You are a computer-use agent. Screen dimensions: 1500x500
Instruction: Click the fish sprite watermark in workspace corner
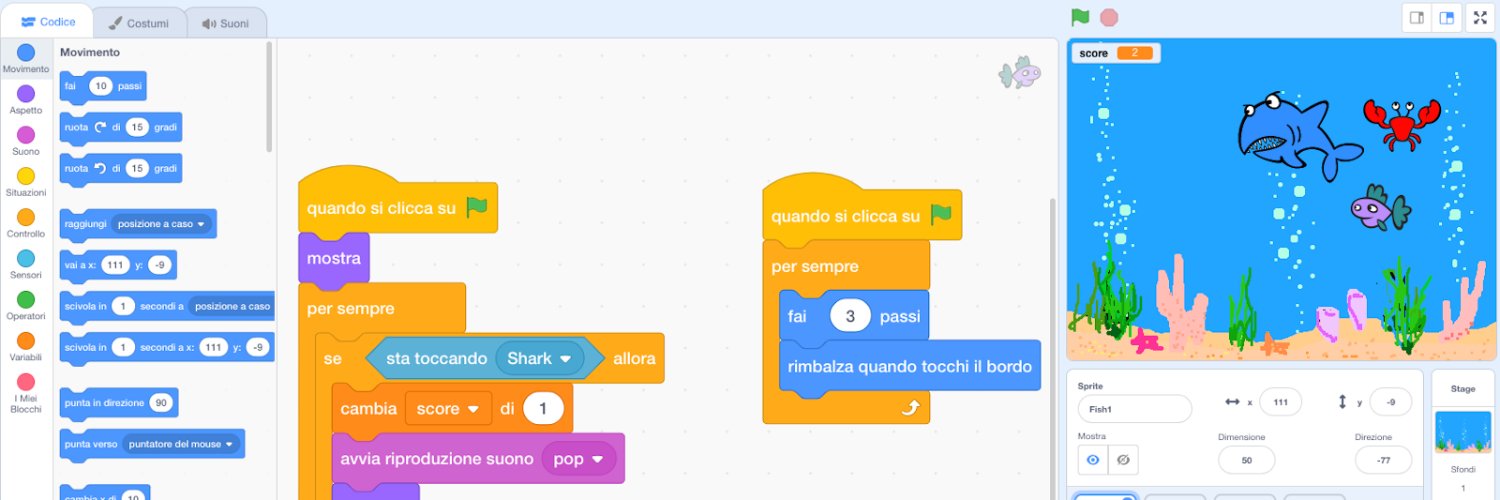click(x=1020, y=72)
